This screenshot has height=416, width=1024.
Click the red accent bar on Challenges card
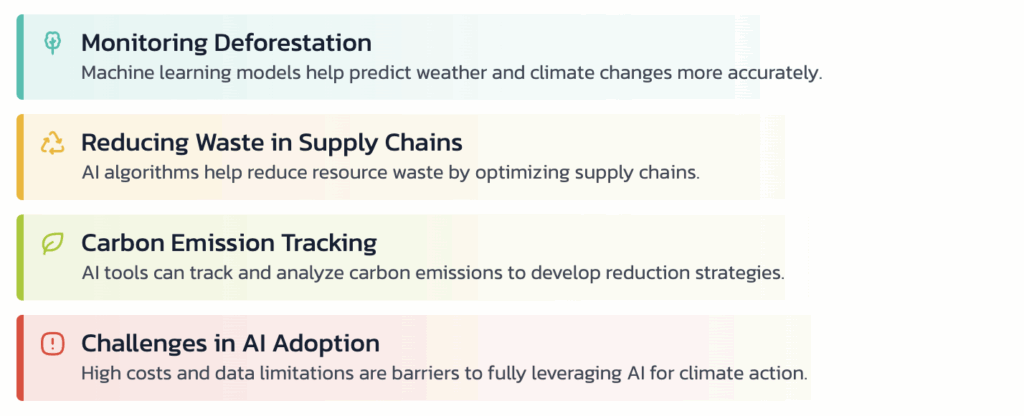20,358
